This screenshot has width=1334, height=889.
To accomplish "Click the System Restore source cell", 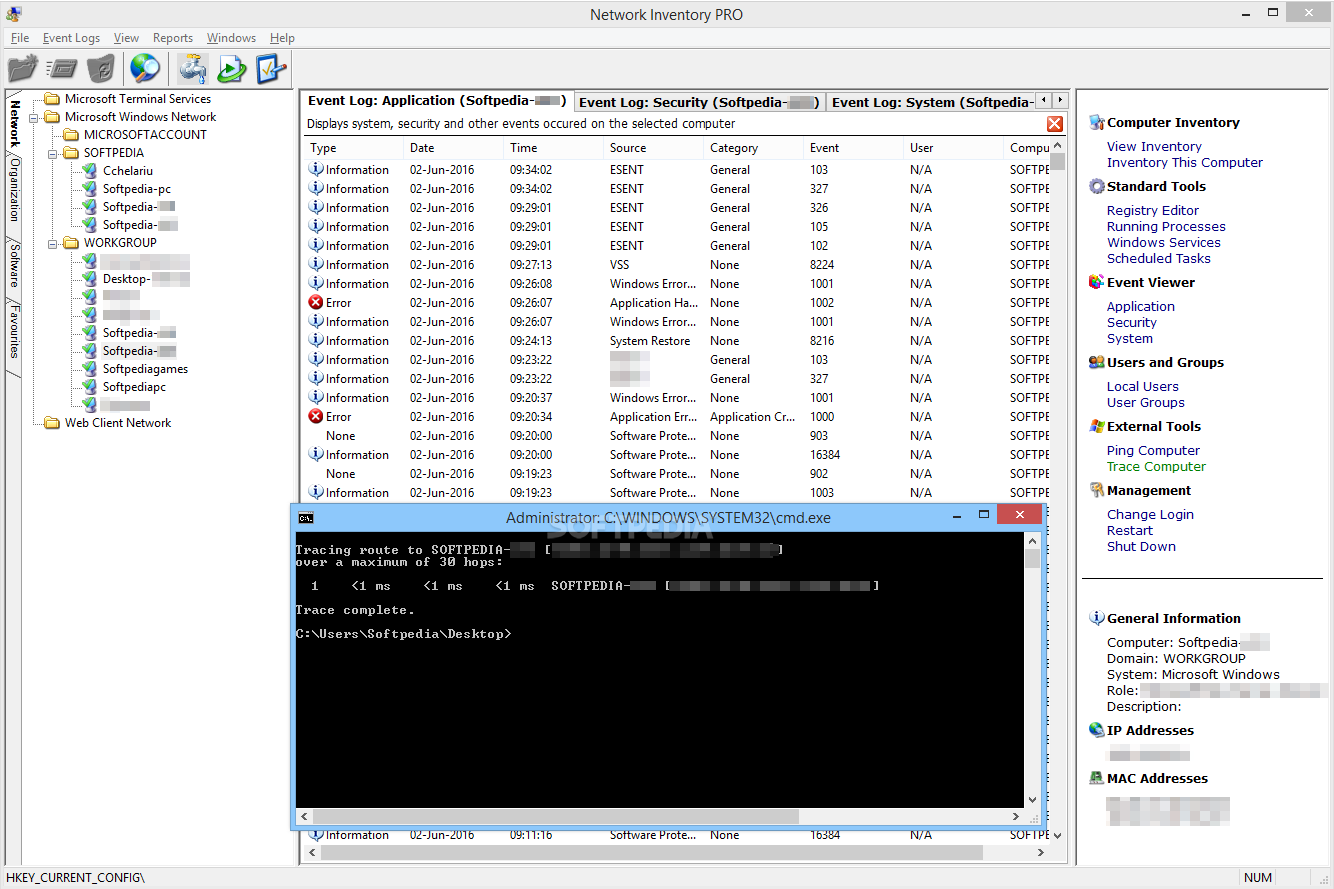I will (x=650, y=341).
